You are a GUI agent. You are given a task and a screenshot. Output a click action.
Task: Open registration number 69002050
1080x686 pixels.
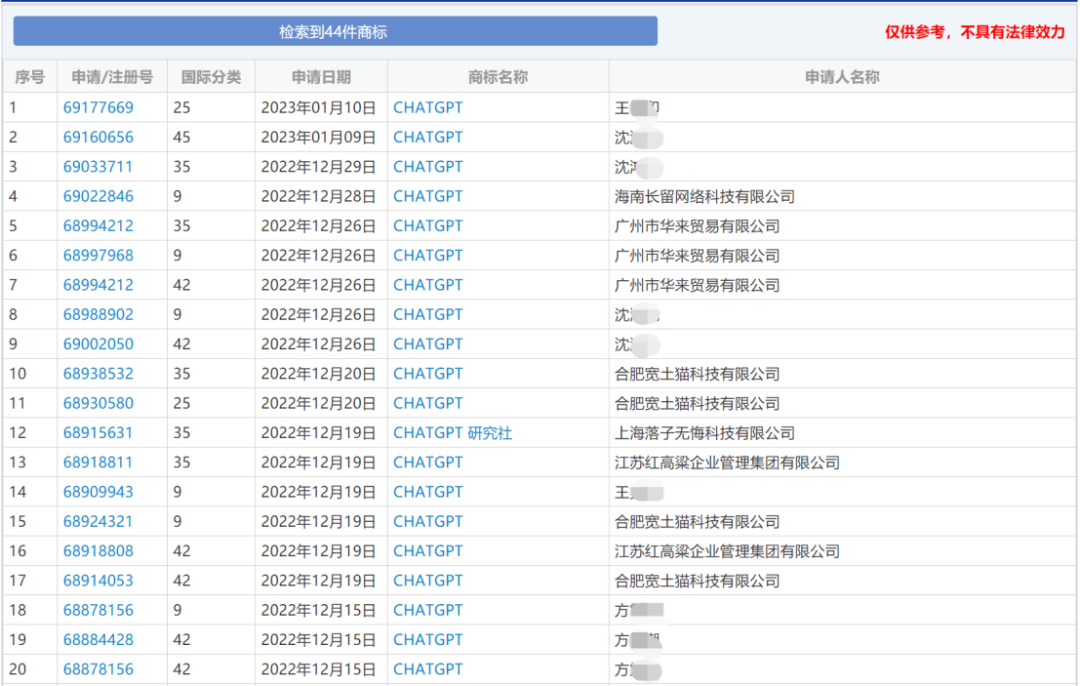98,345
